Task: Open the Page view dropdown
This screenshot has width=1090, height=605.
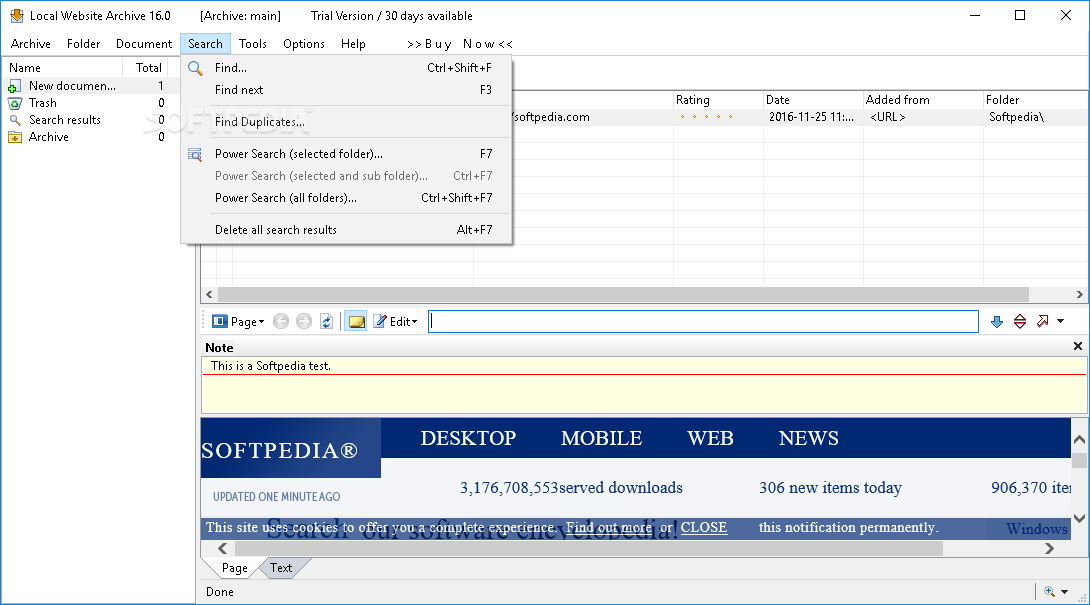Action: 238,321
